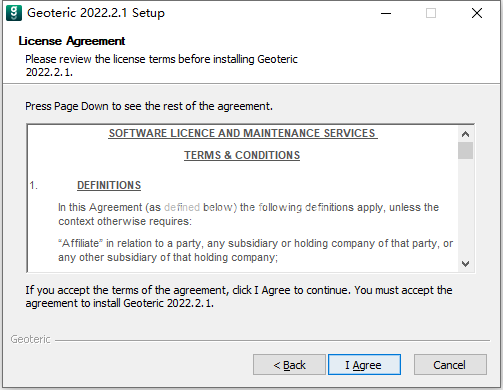This screenshot has height=390, width=503.
Task: Go back with the < Back button
Action: [289, 365]
